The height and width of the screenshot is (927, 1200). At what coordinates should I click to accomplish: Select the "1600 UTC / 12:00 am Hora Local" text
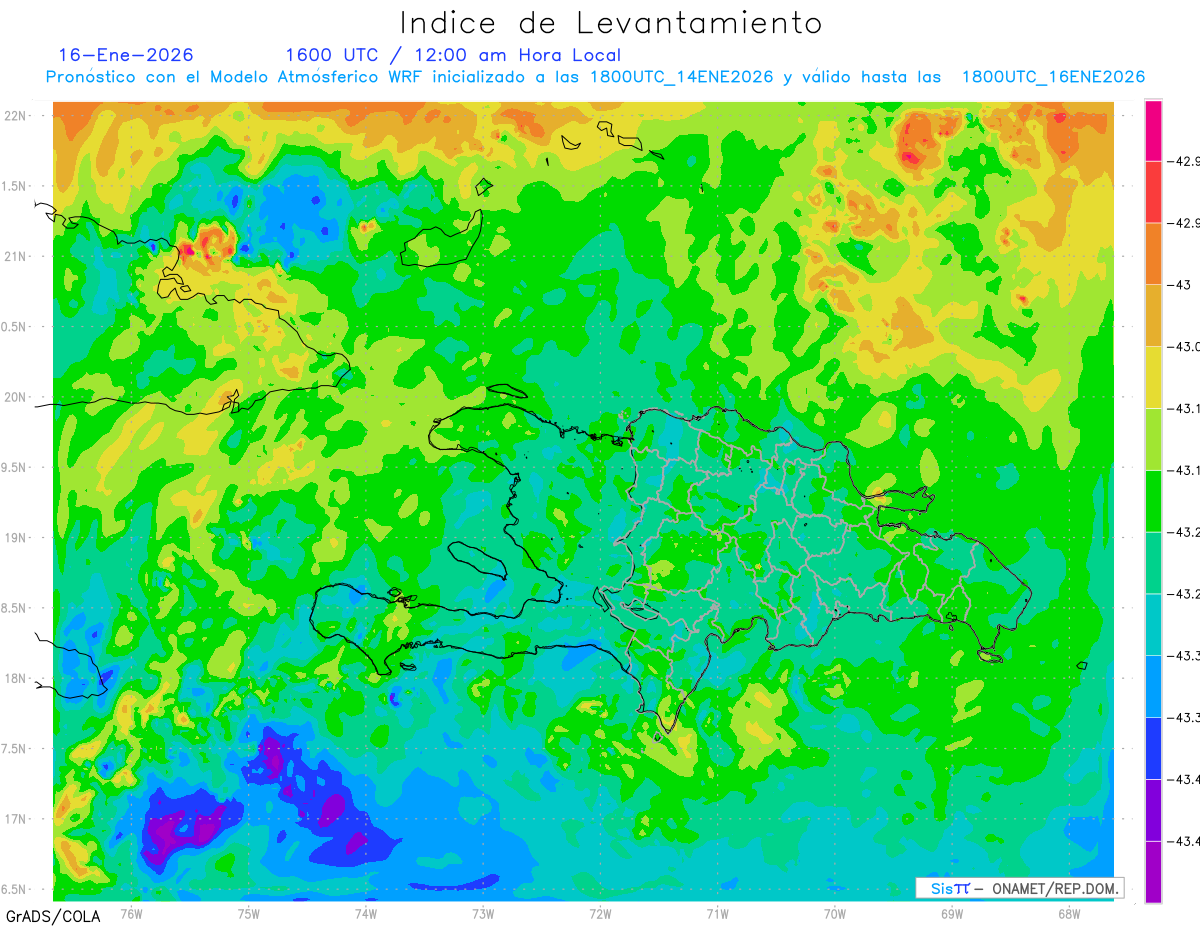click(x=453, y=55)
